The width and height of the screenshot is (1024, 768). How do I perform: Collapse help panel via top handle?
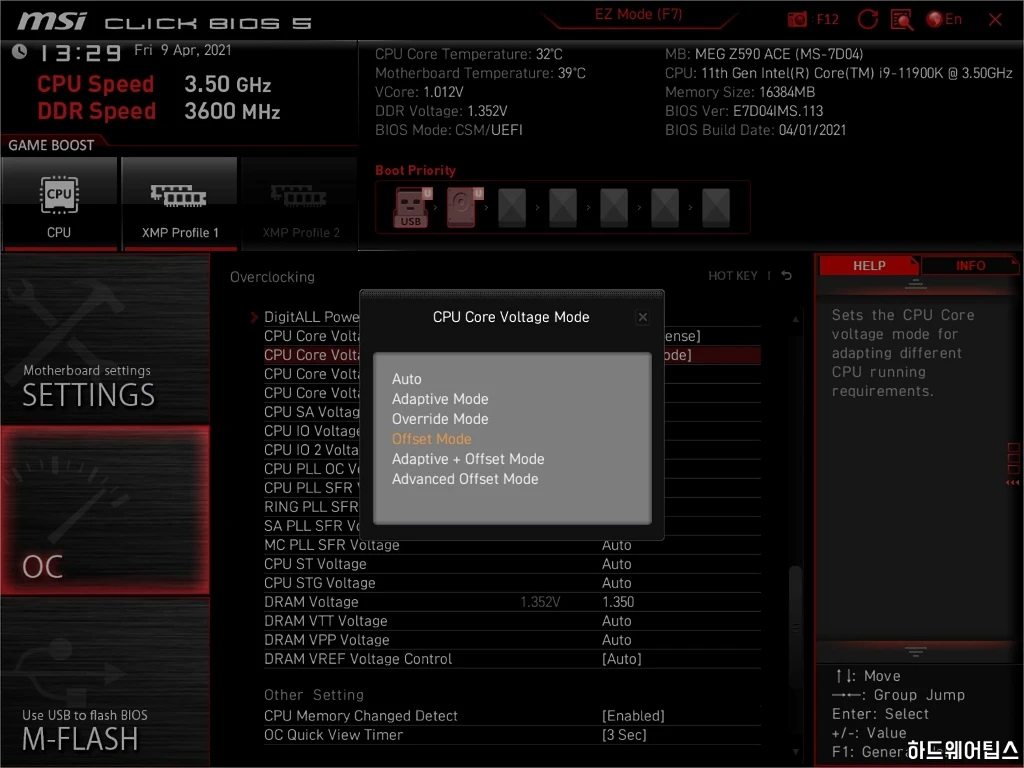(916, 284)
